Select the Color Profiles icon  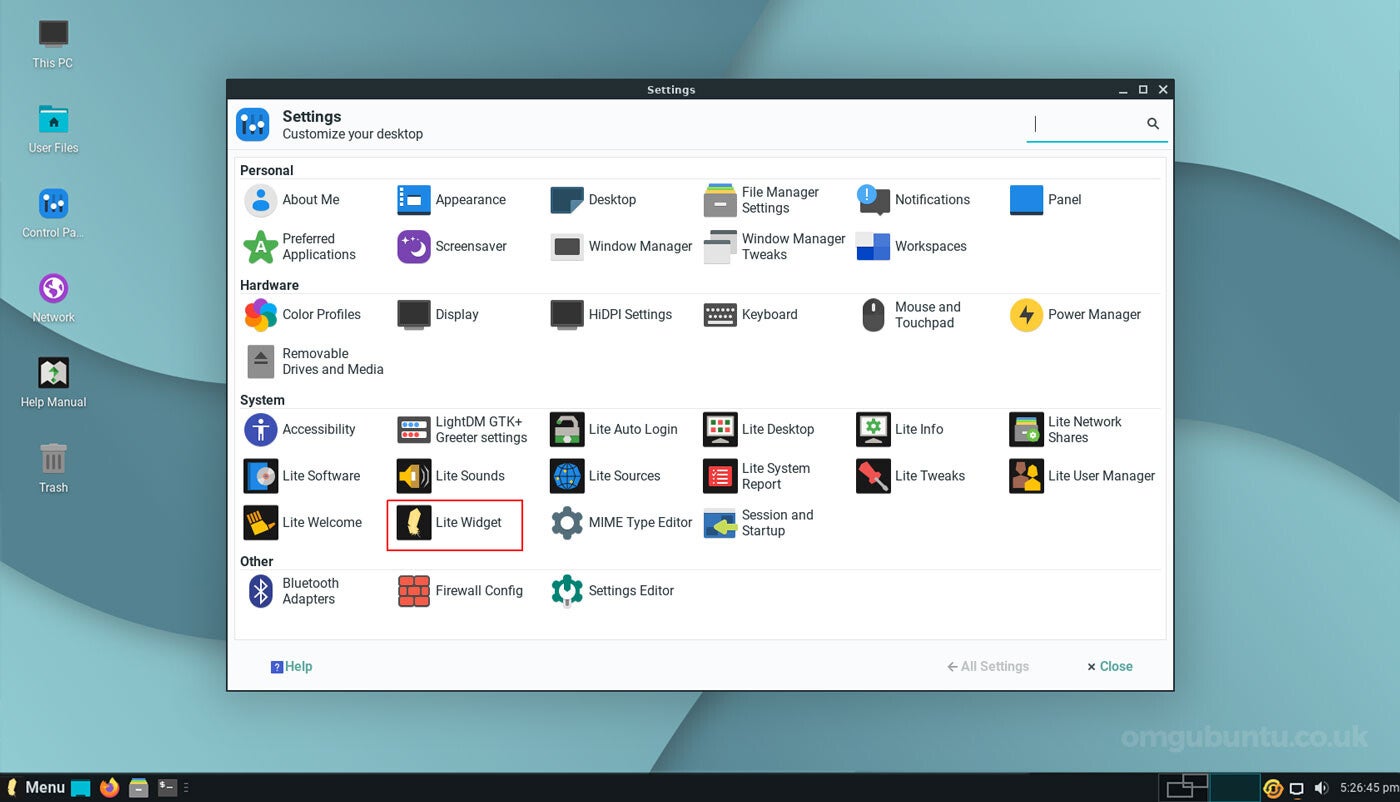click(x=303, y=315)
